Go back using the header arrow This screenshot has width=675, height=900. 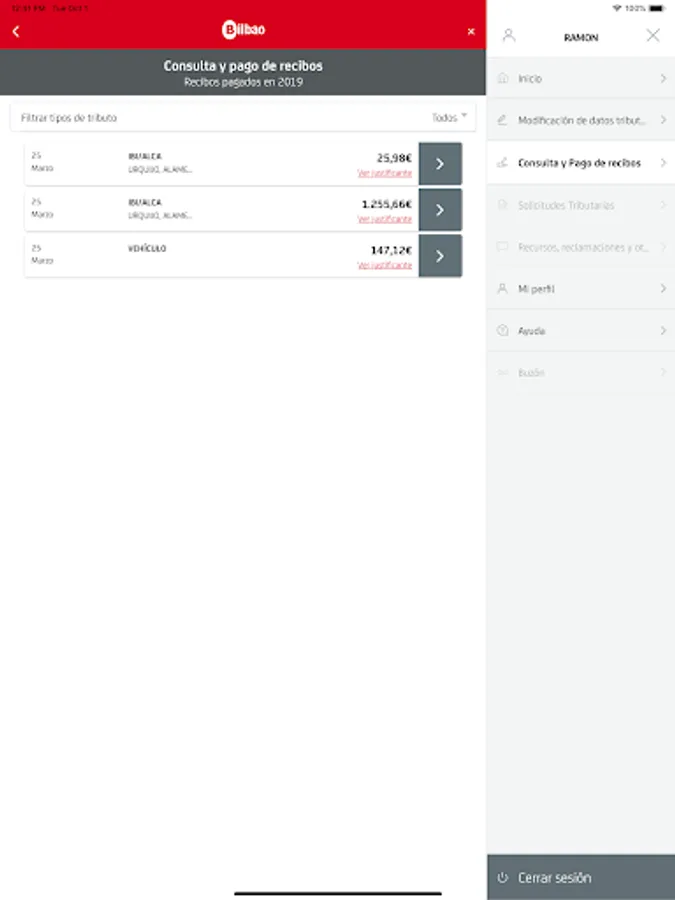point(16,31)
